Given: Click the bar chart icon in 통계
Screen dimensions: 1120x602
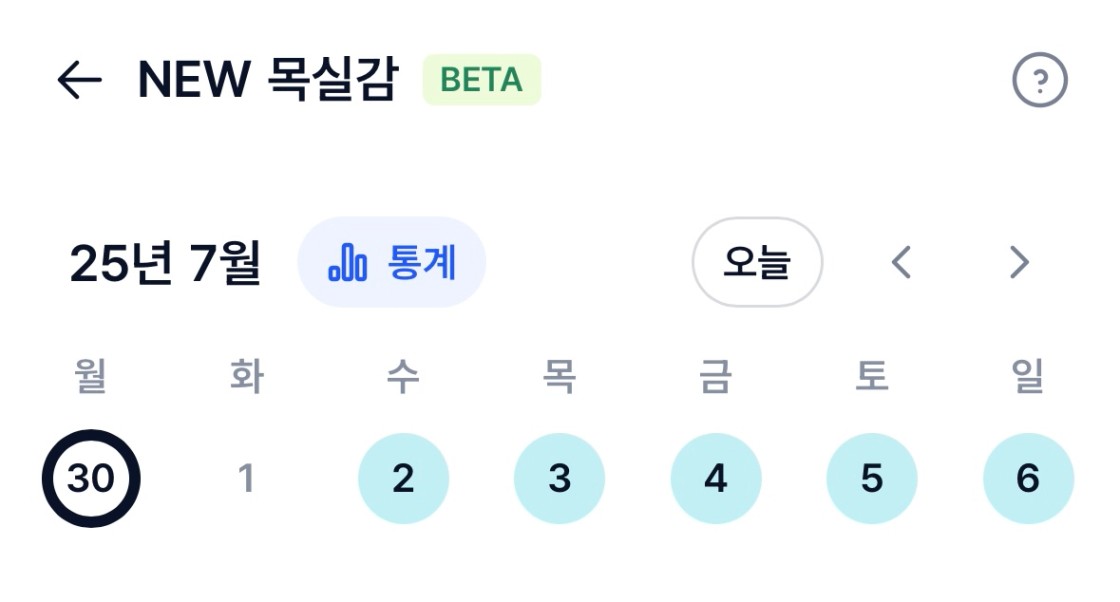Looking at the screenshot, I should click(348, 262).
